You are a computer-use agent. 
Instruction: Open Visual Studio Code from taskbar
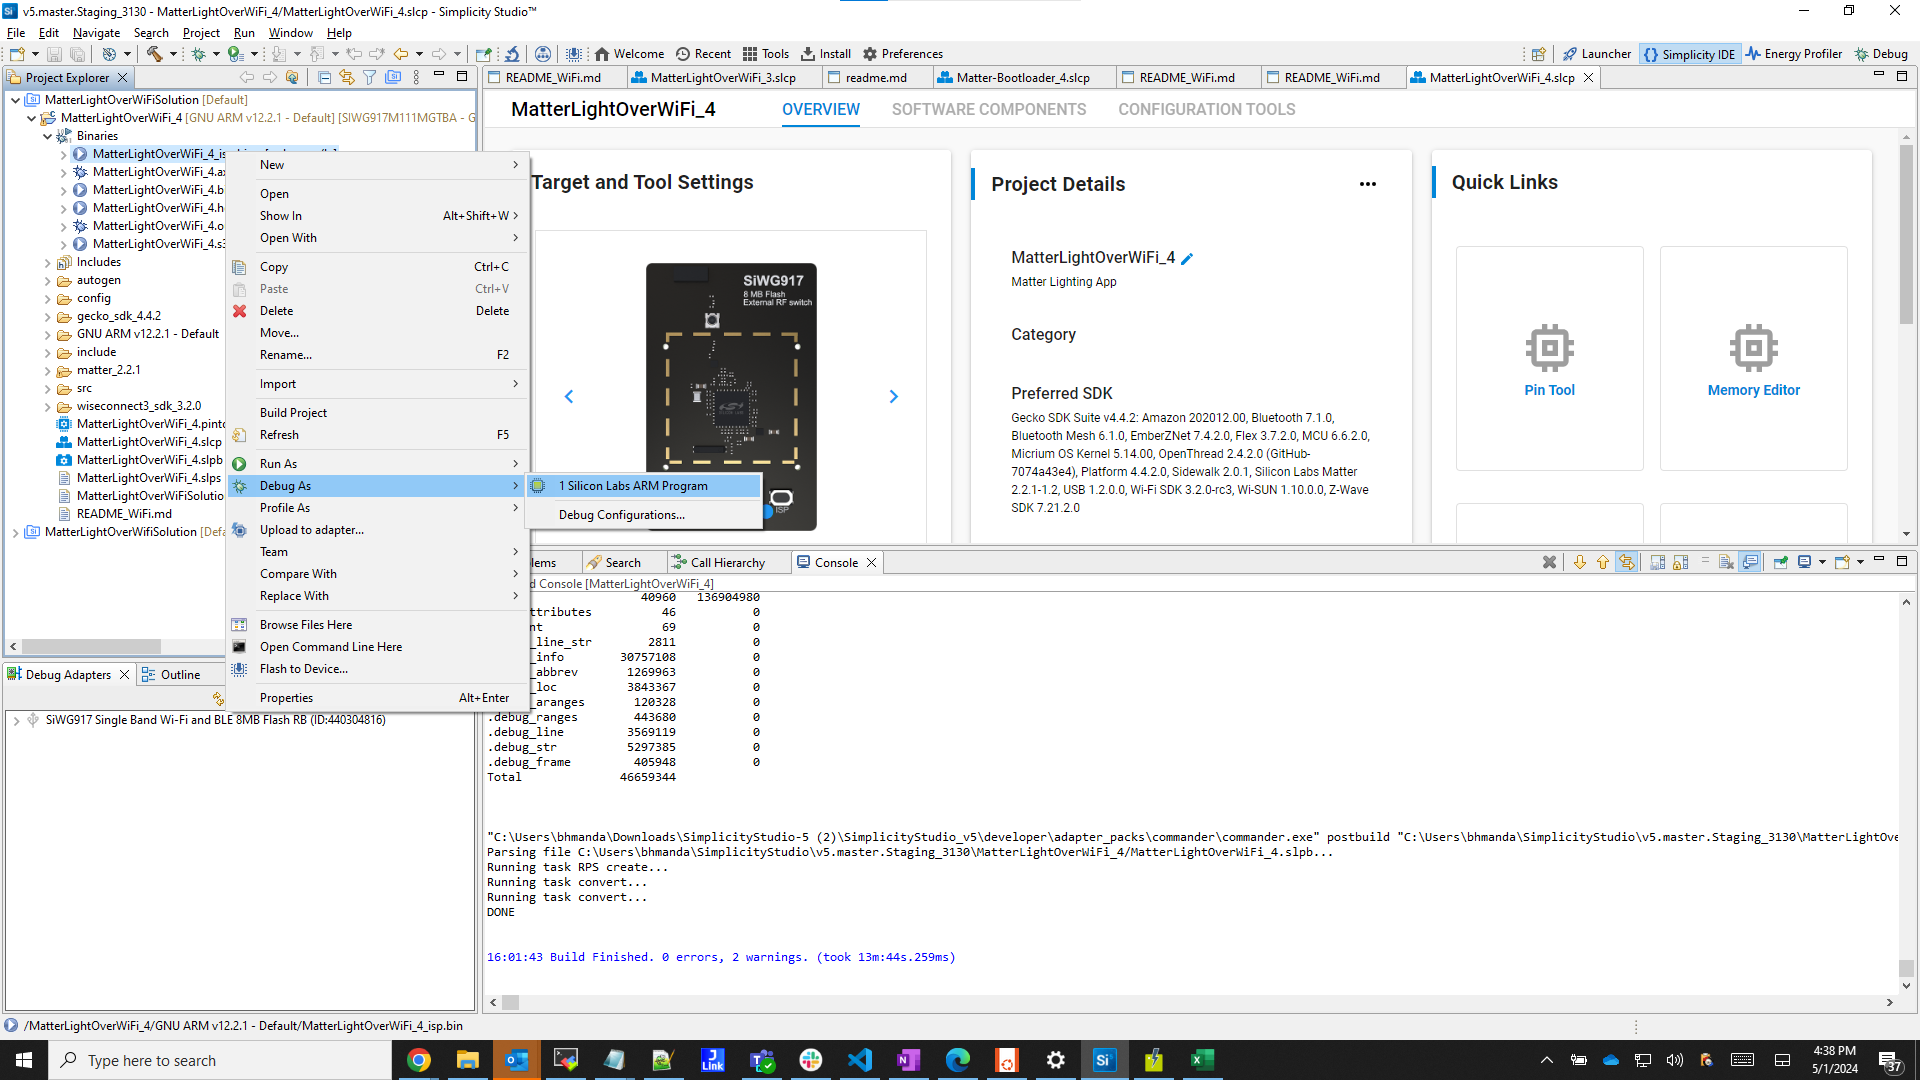(860, 1060)
